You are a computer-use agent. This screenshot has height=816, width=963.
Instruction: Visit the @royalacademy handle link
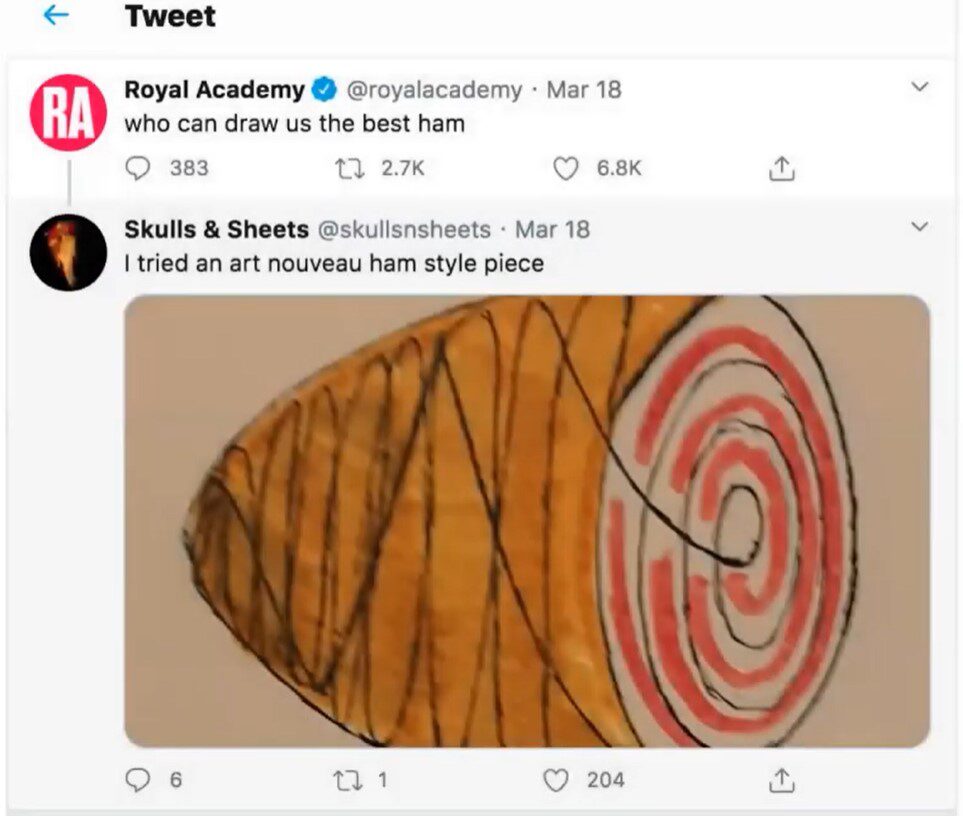point(434,90)
